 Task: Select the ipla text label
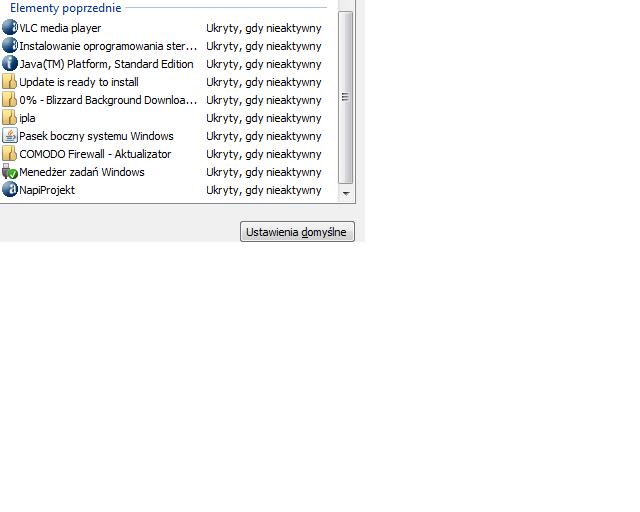[27, 118]
